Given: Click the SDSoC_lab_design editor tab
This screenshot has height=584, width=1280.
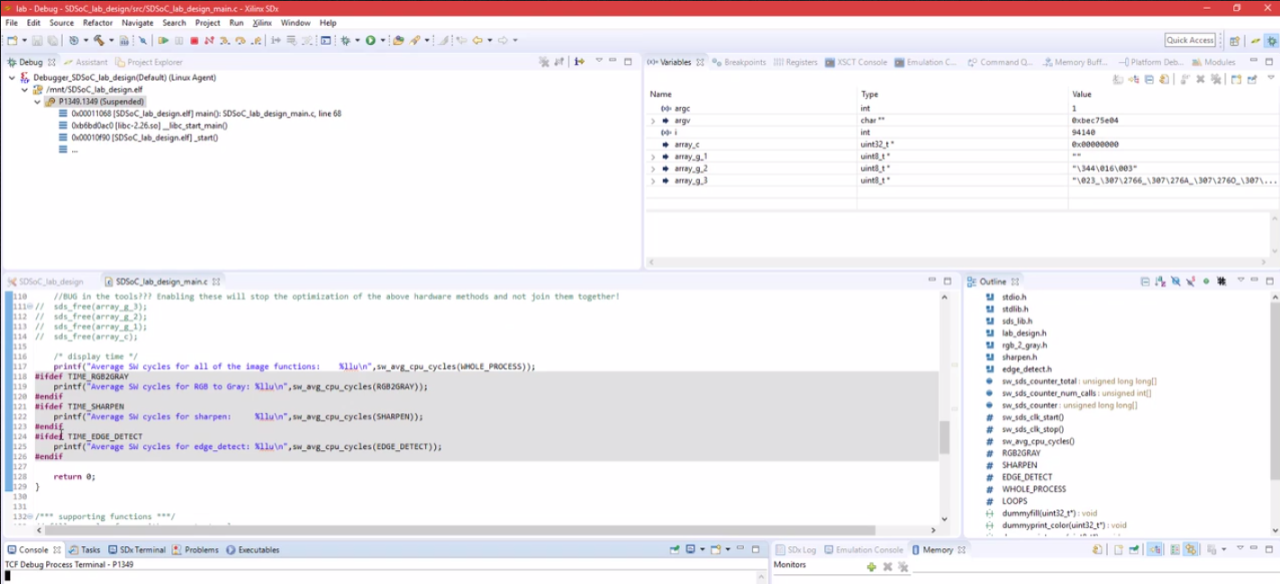Looking at the screenshot, I should coord(47,282).
